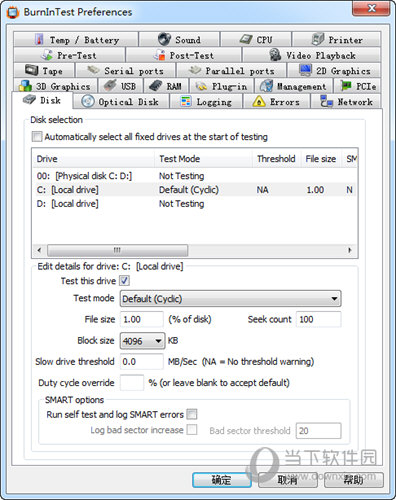This screenshot has width=396, height=500.
Task: Click the drive list scroll right arrow
Action: pos(350,250)
